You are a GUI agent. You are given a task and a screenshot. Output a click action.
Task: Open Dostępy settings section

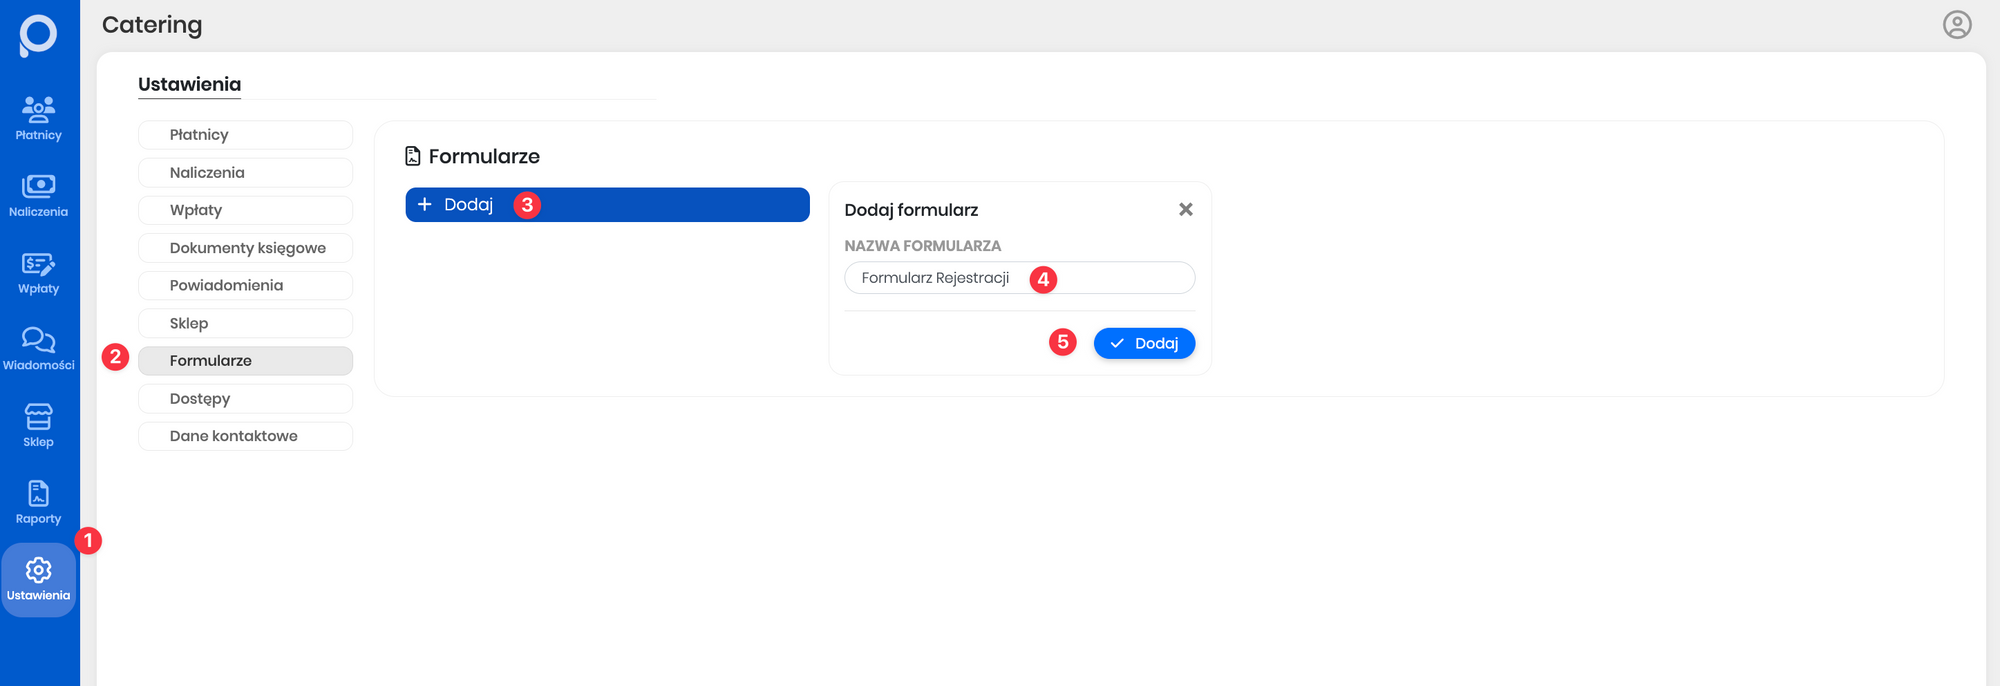point(245,399)
